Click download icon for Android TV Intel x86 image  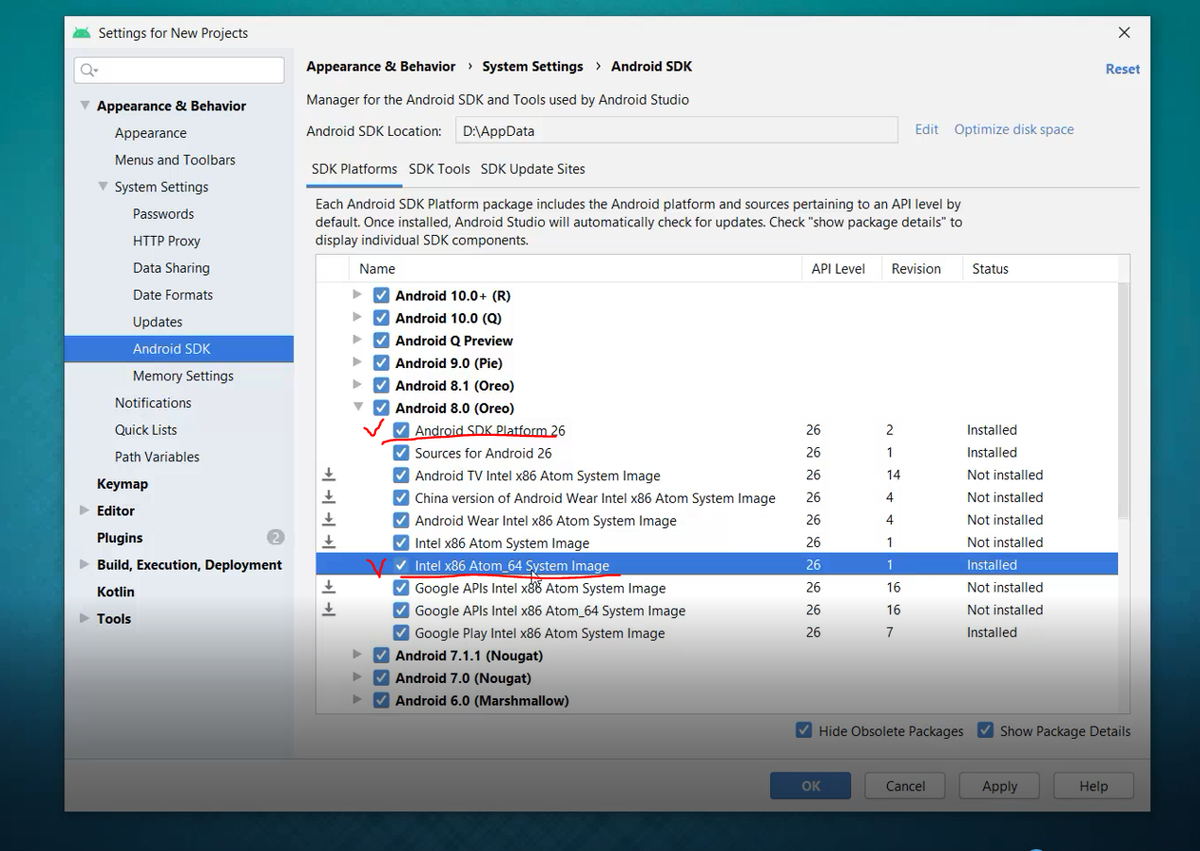(x=329, y=475)
